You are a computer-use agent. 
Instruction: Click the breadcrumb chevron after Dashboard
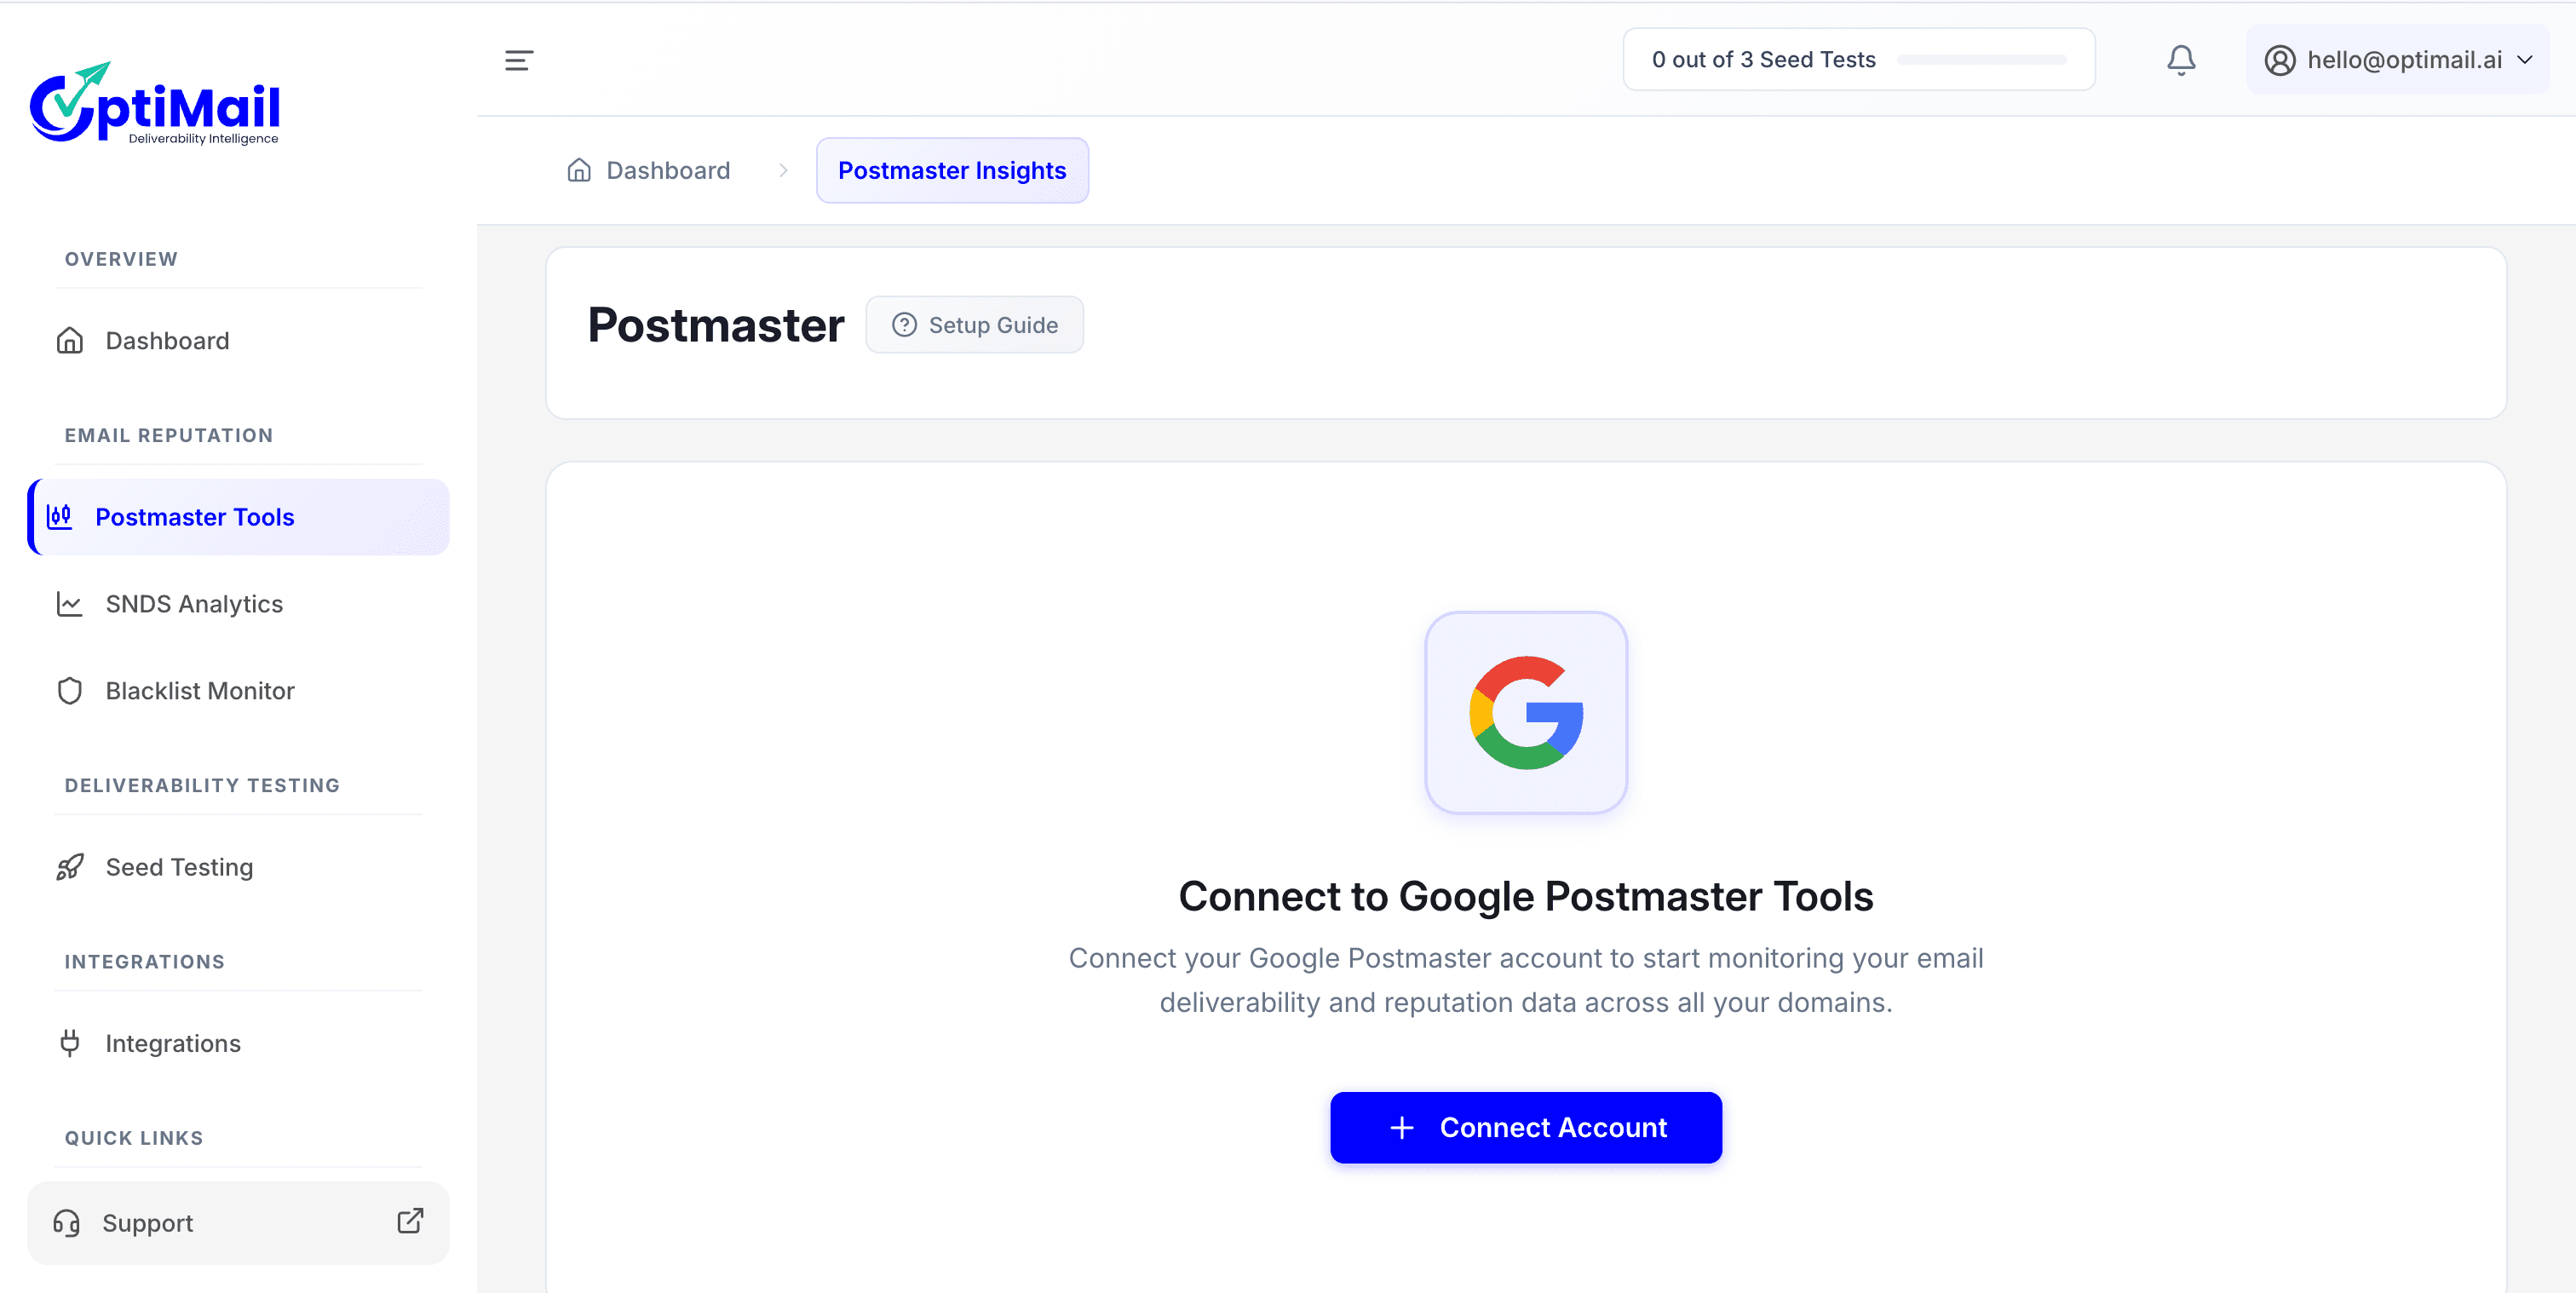tap(783, 170)
